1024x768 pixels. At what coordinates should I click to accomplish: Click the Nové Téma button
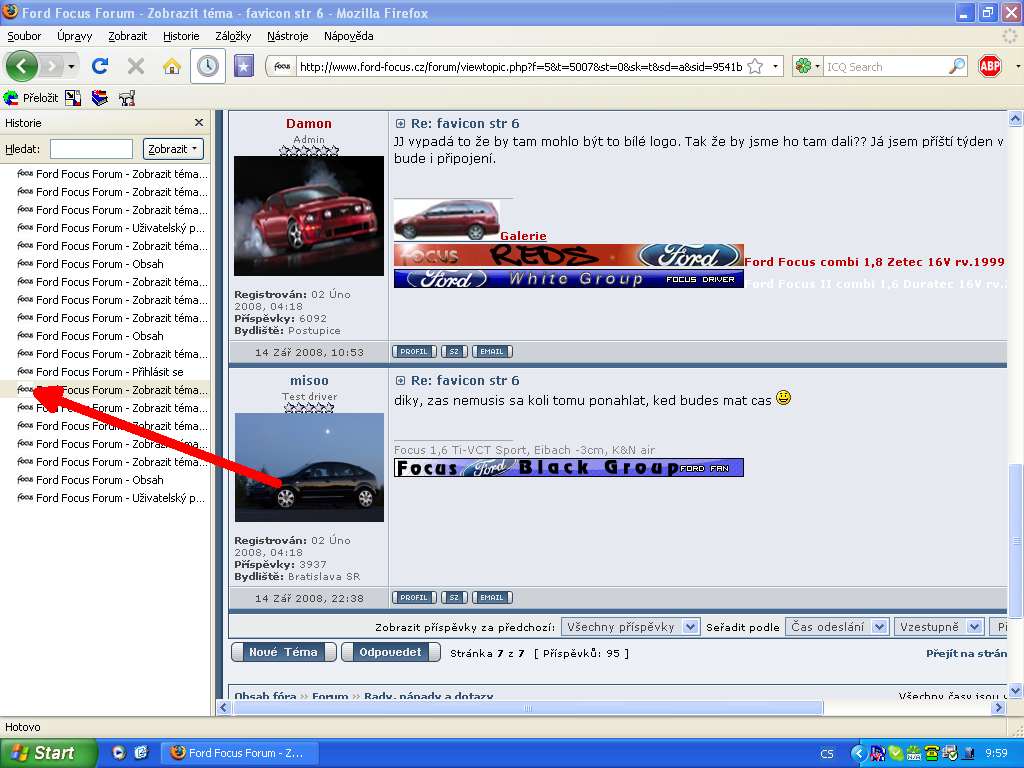[283, 652]
